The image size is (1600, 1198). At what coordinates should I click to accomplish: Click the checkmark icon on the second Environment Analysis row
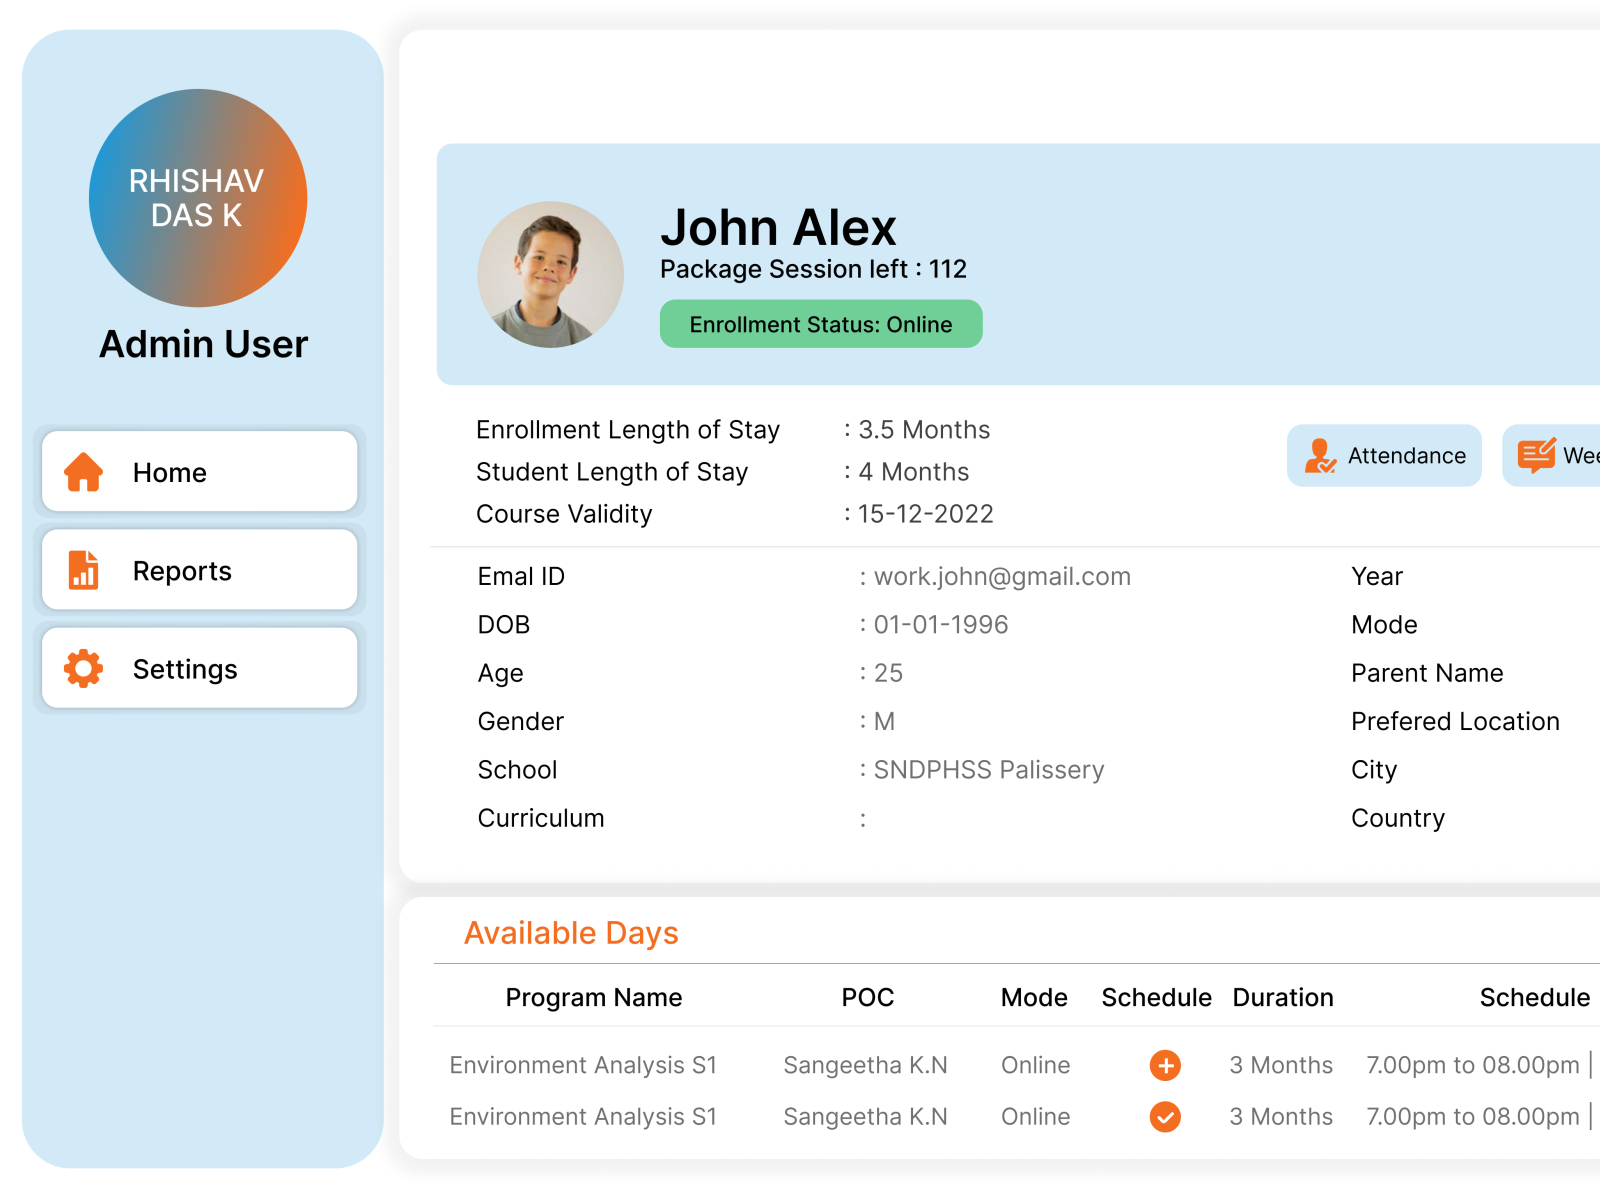click(1164, 1117)
